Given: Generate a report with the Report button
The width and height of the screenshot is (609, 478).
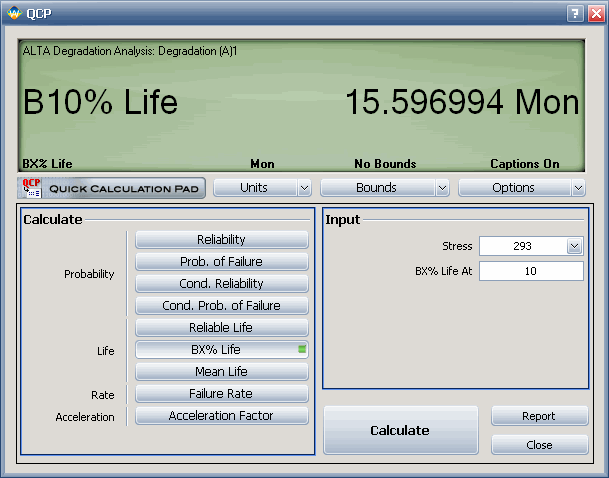Looking at the screenshot, I should (538, 416).
